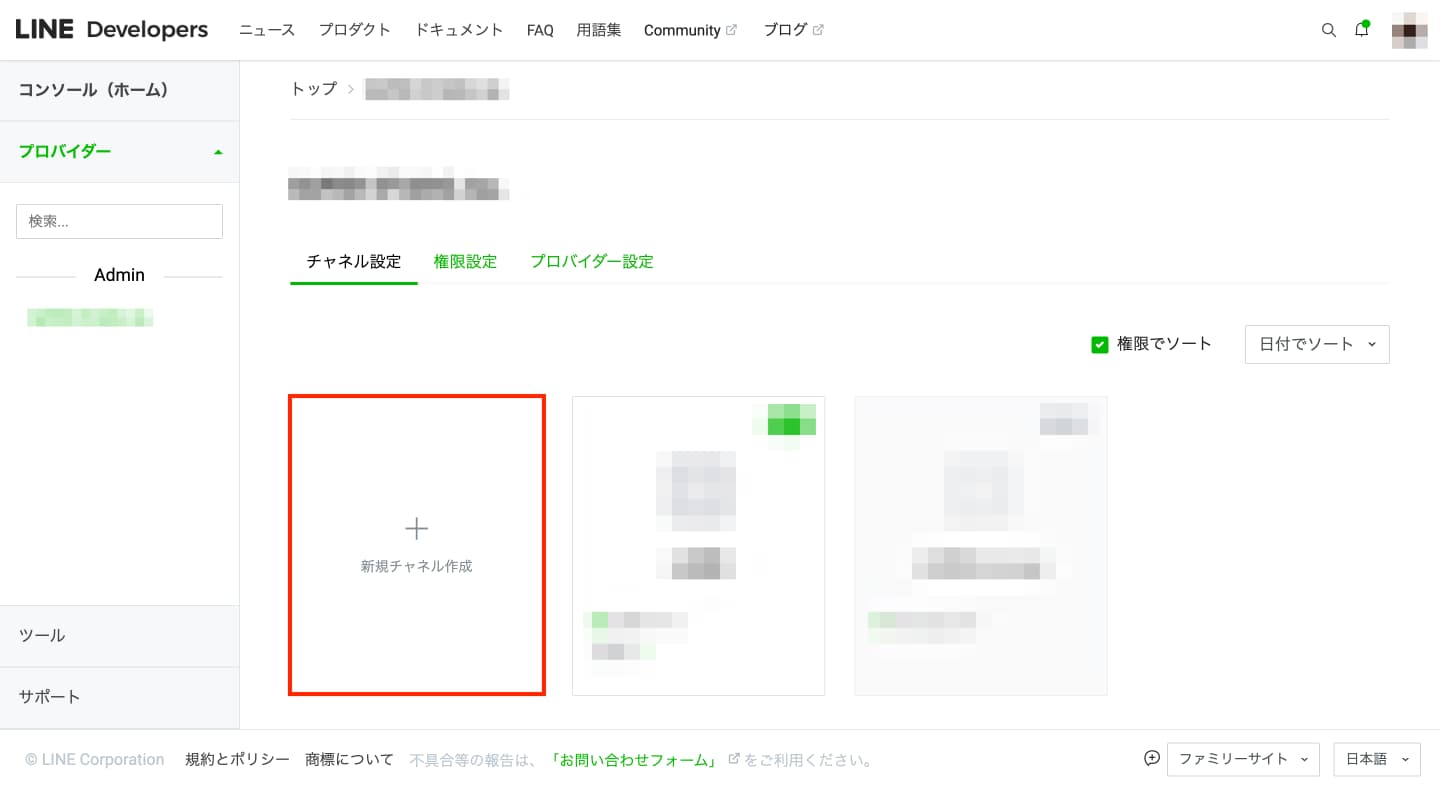1440x789 pixels.
Task: Open the 規約とポリシー footer link
Action: [x=237, y=760]
